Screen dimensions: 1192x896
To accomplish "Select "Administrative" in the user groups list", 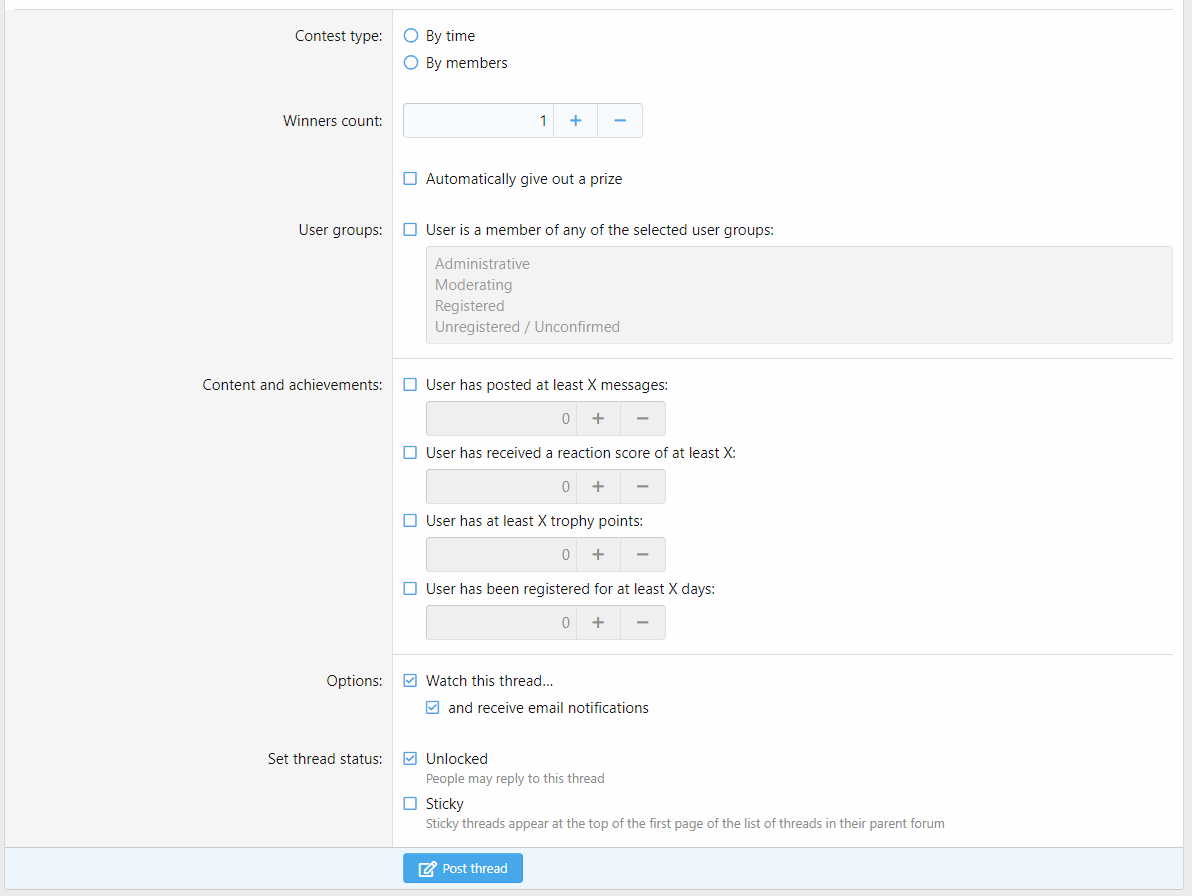I will [x=482, y=263].
